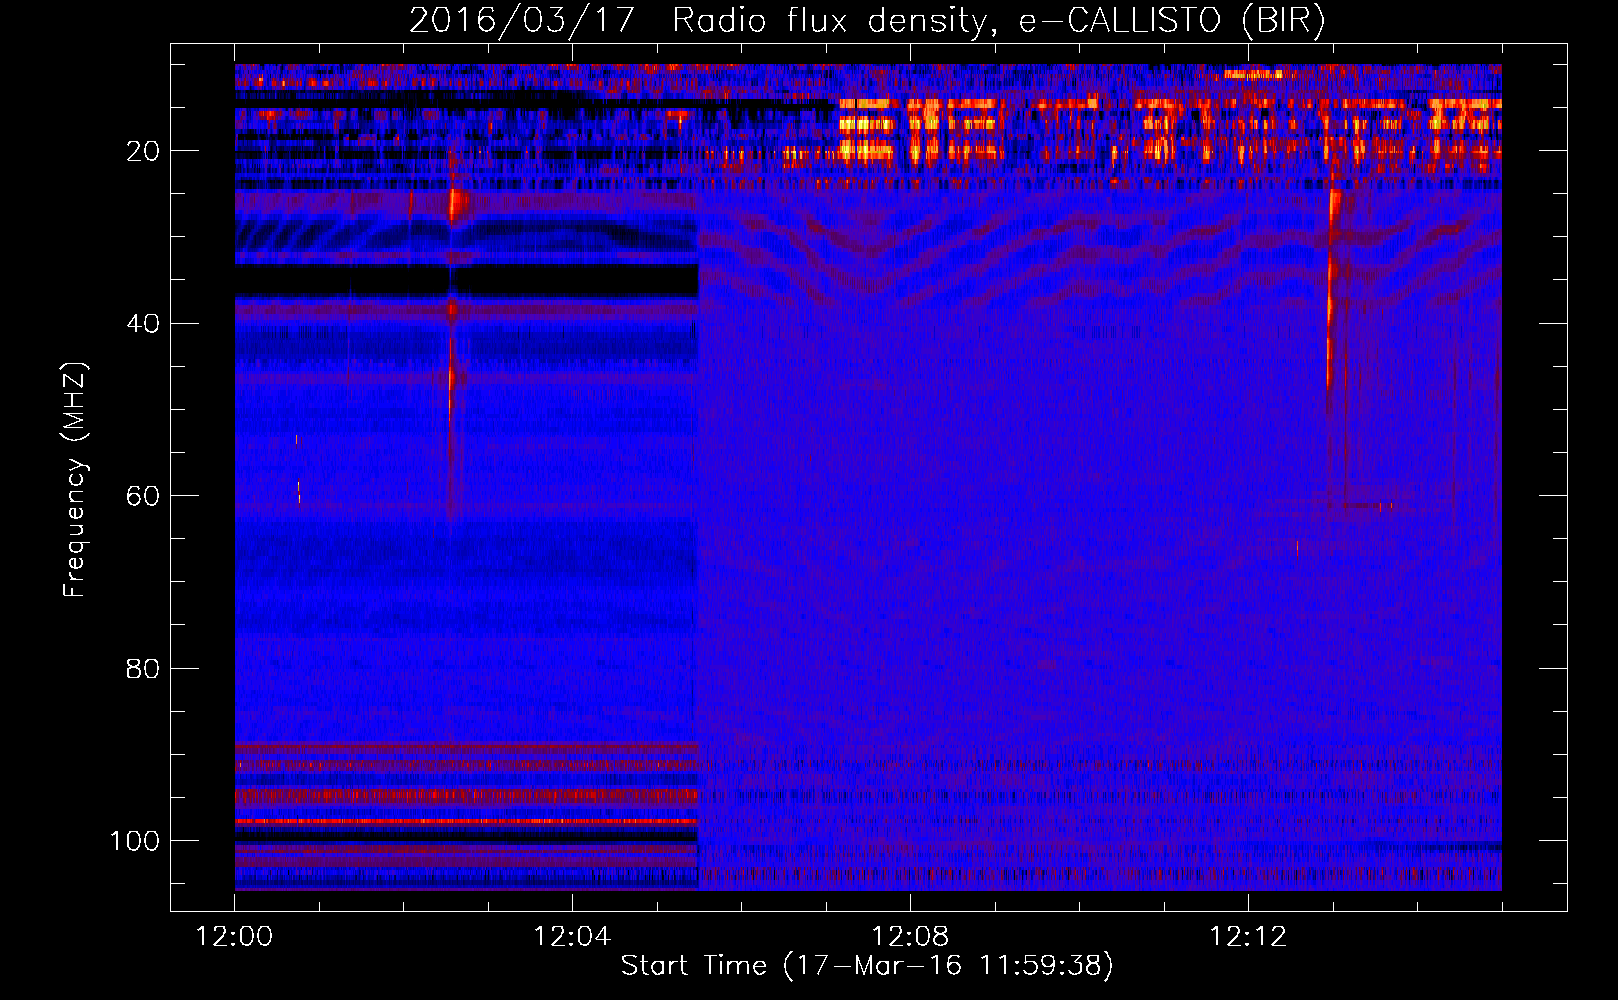Screen dimensions: 1618x1000
Task: Click the '12:08' time tick label
Action: pyautogui.click(x=910, y=937)
